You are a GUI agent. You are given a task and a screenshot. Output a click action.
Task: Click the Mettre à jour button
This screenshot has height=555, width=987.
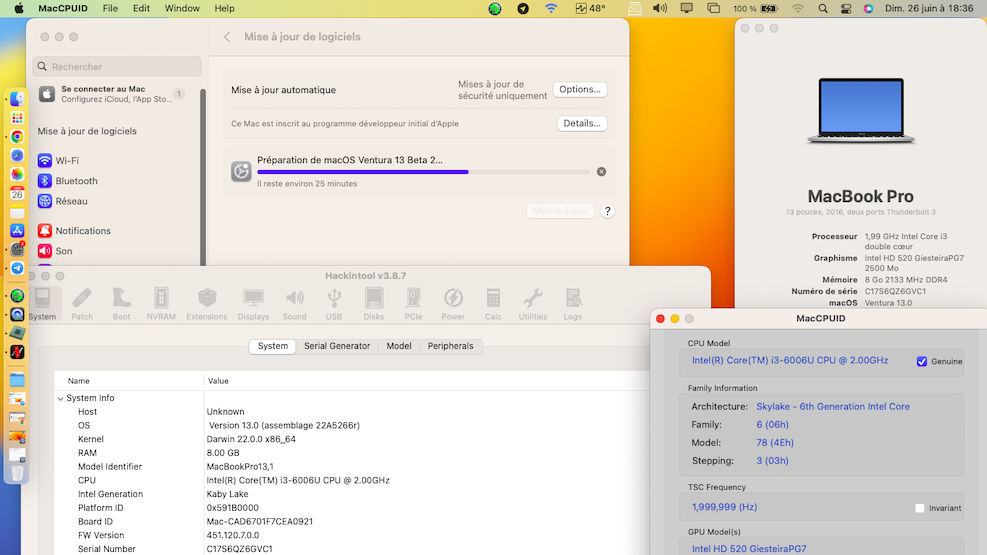coord(560,211)
